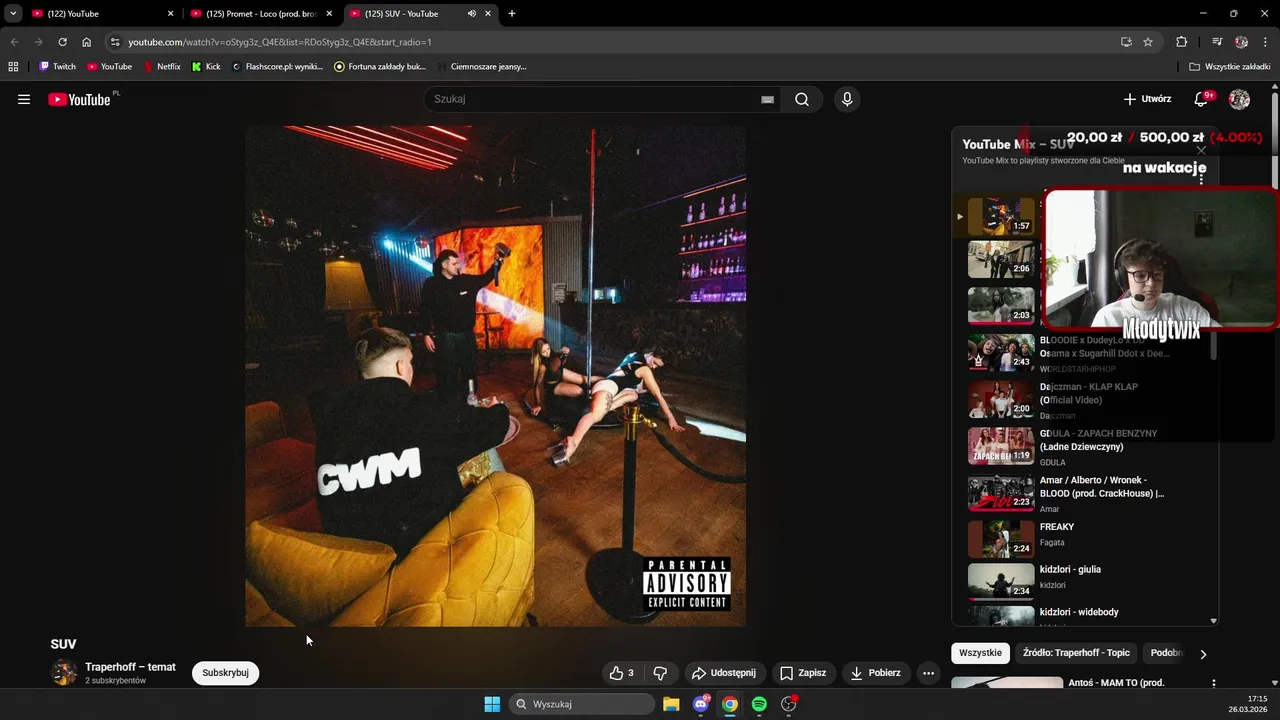Dislike the SUV video
This screenshot has height=720, width=1280.
tap(660, 673)
